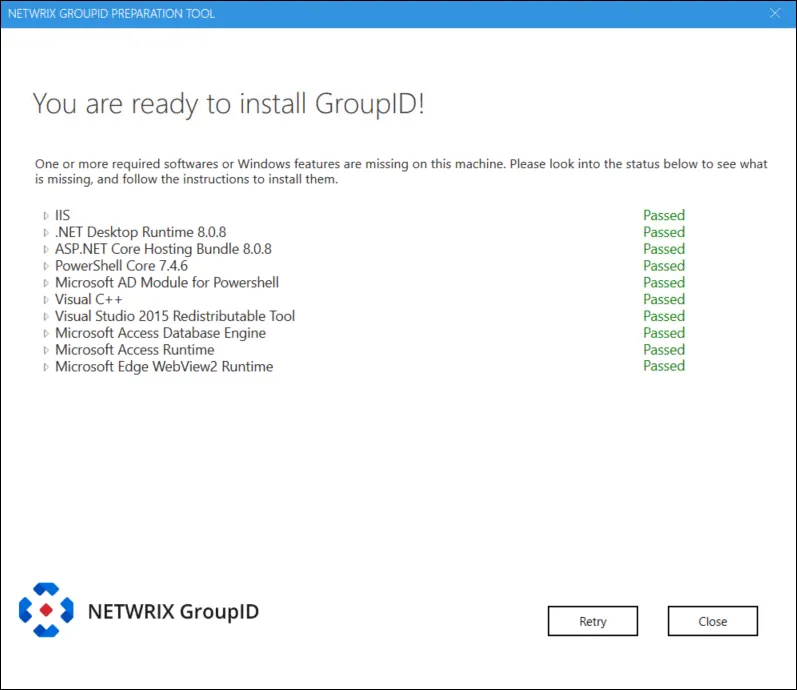Click Passed status for Access Database Engine
This screenshot has width=797, height=690.
[x=664, y=333]
